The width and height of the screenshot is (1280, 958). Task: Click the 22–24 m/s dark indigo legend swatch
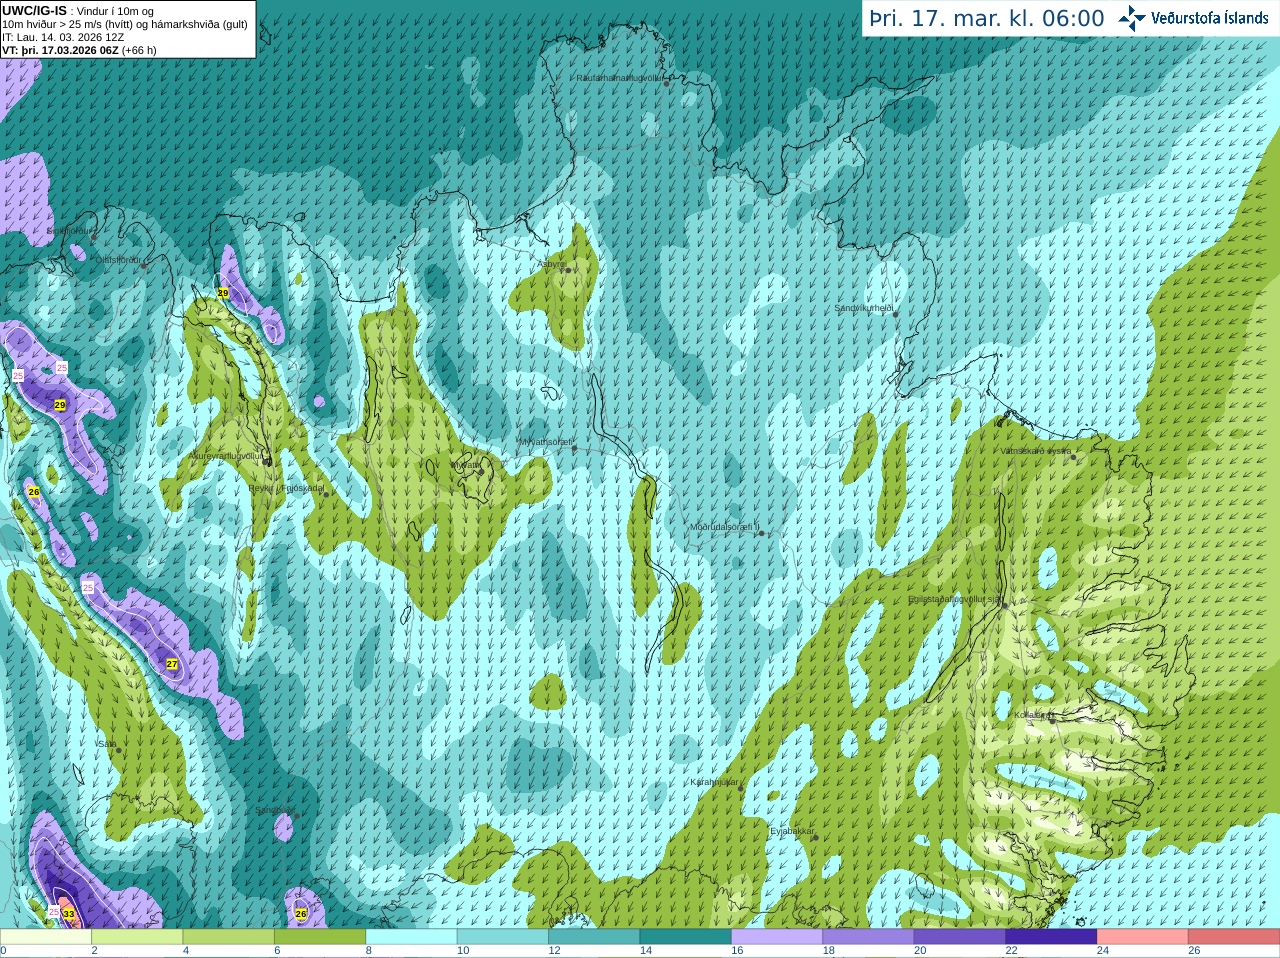1052,937
